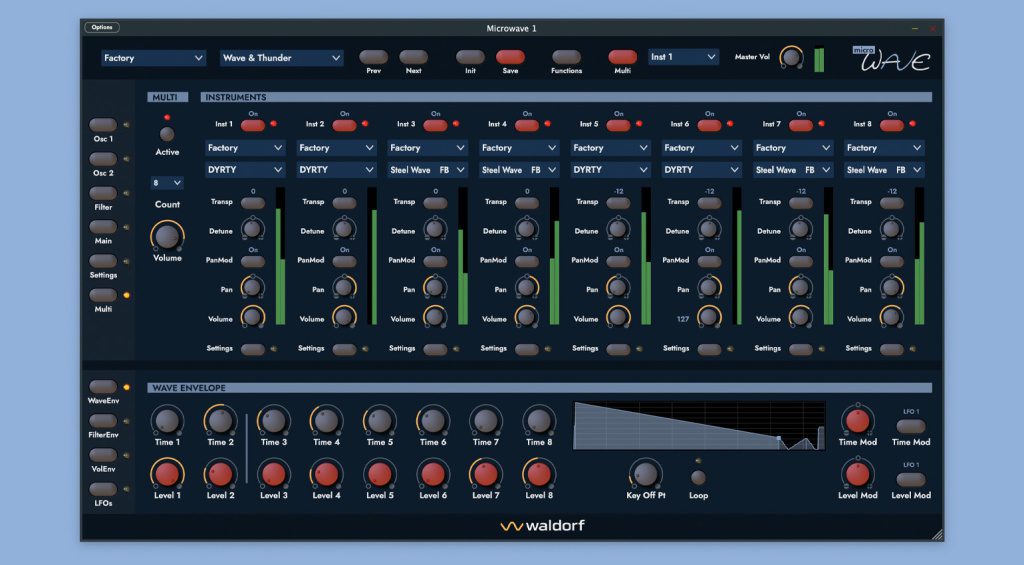Click the Key Off Pt knob
The height and width of the screenshot is (565, 1024).
645,474
